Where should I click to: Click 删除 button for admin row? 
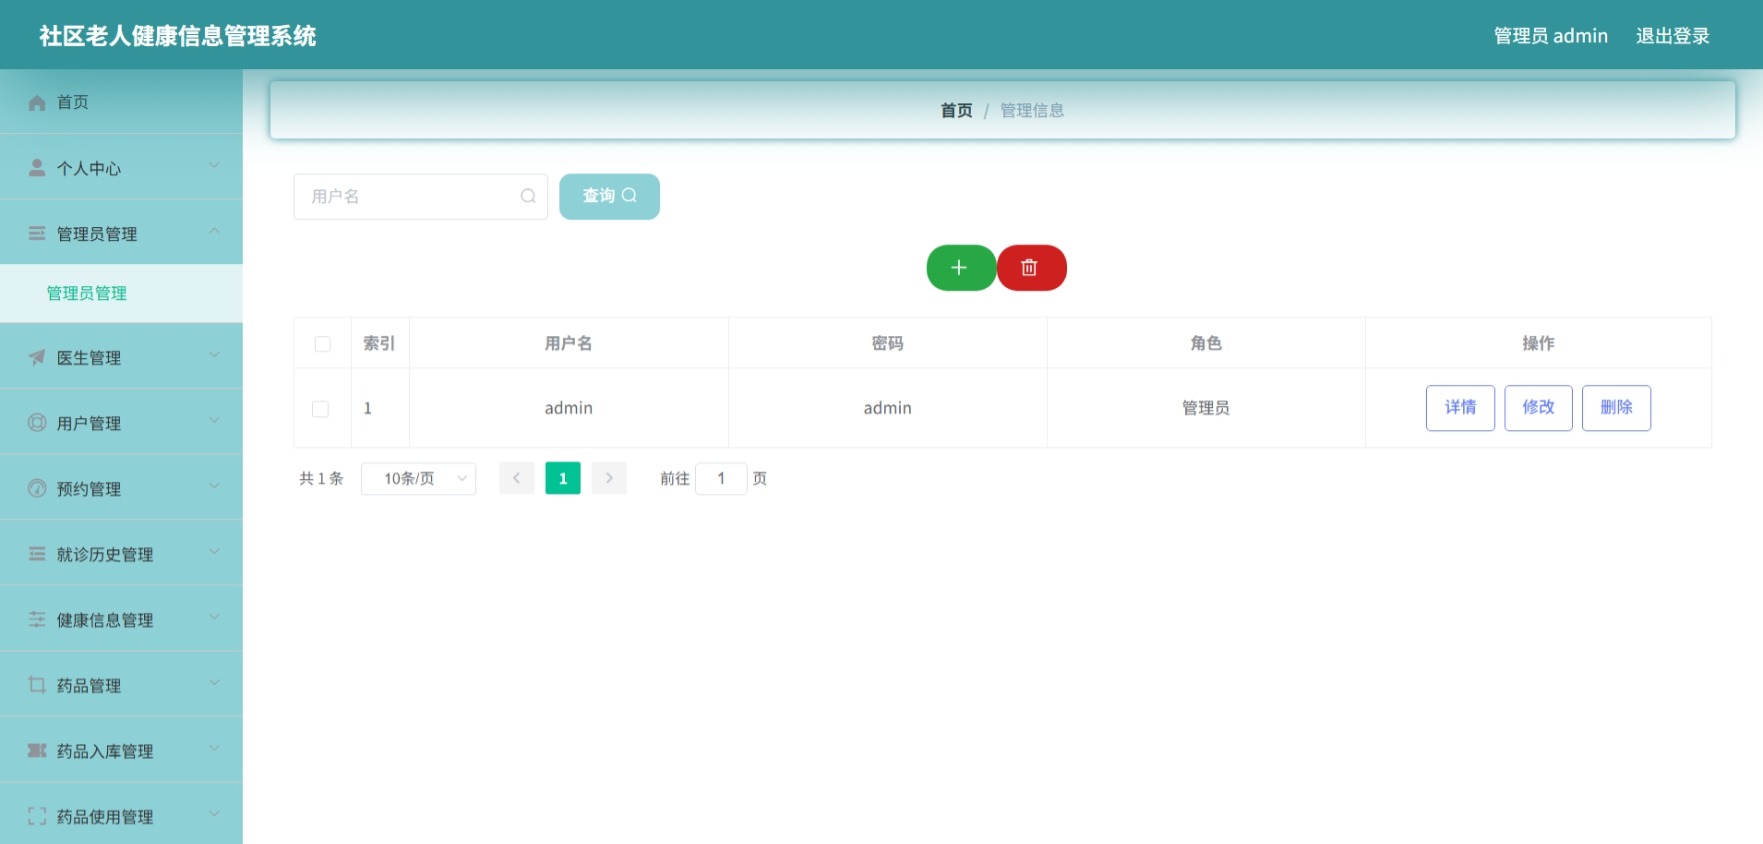pyautogui.click(x=1616, y=408)
